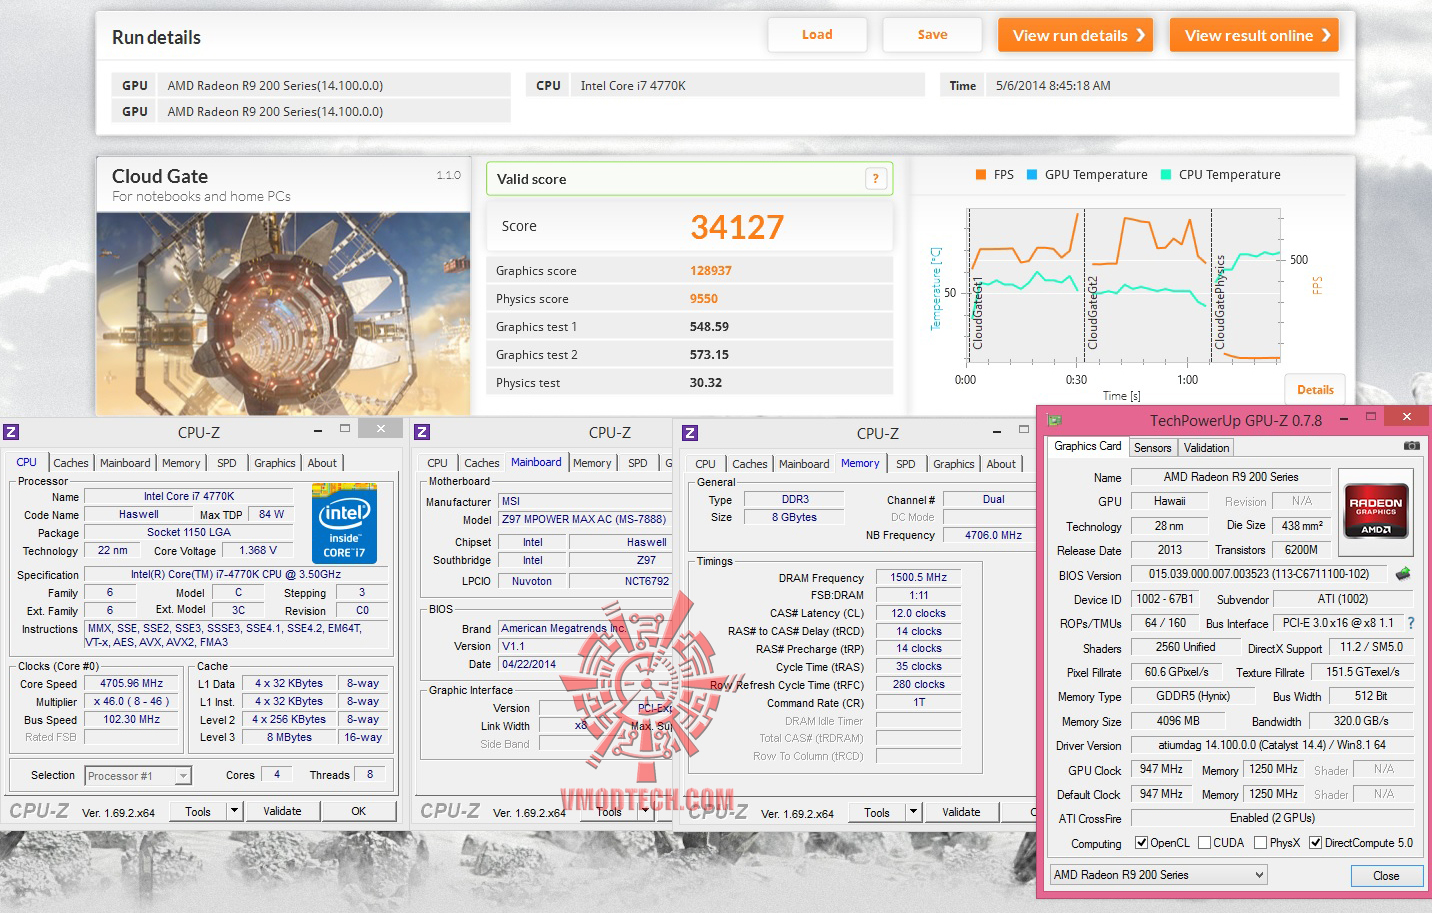Click the mainboard Model Z97 MPOWER MAX AC field
This screenshot has width=1432, height=913.
tap(586, 519)
